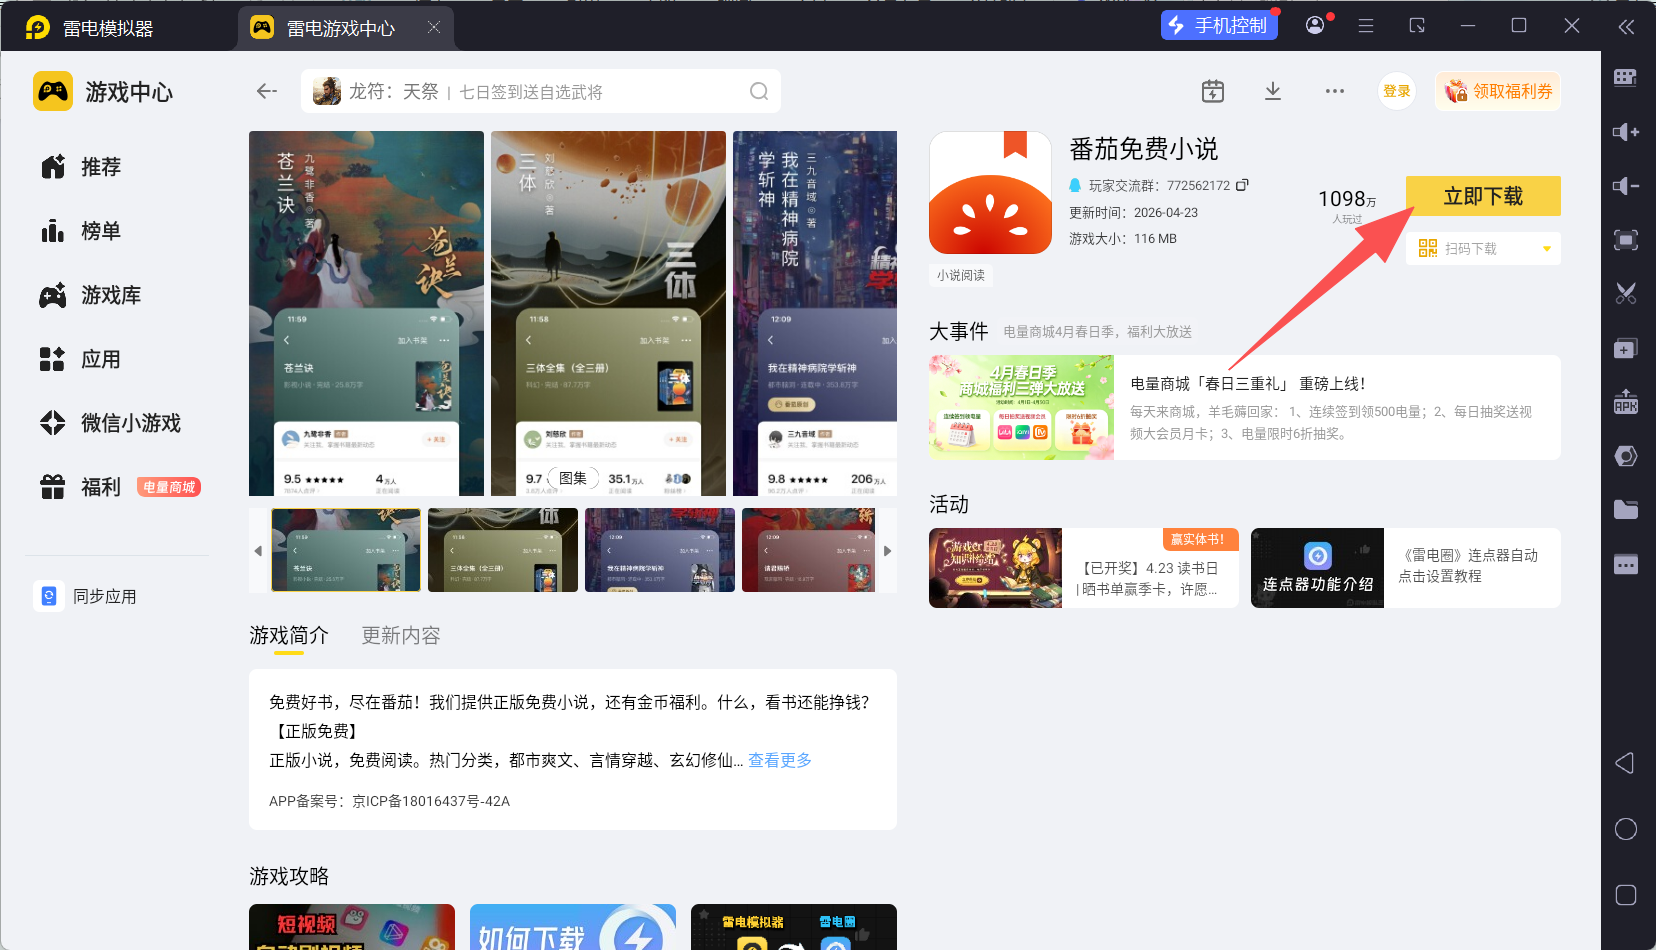Click the hexagon icon in right sidebar
Viewport: 1656px width, 950px height.
click(1626, 456)
